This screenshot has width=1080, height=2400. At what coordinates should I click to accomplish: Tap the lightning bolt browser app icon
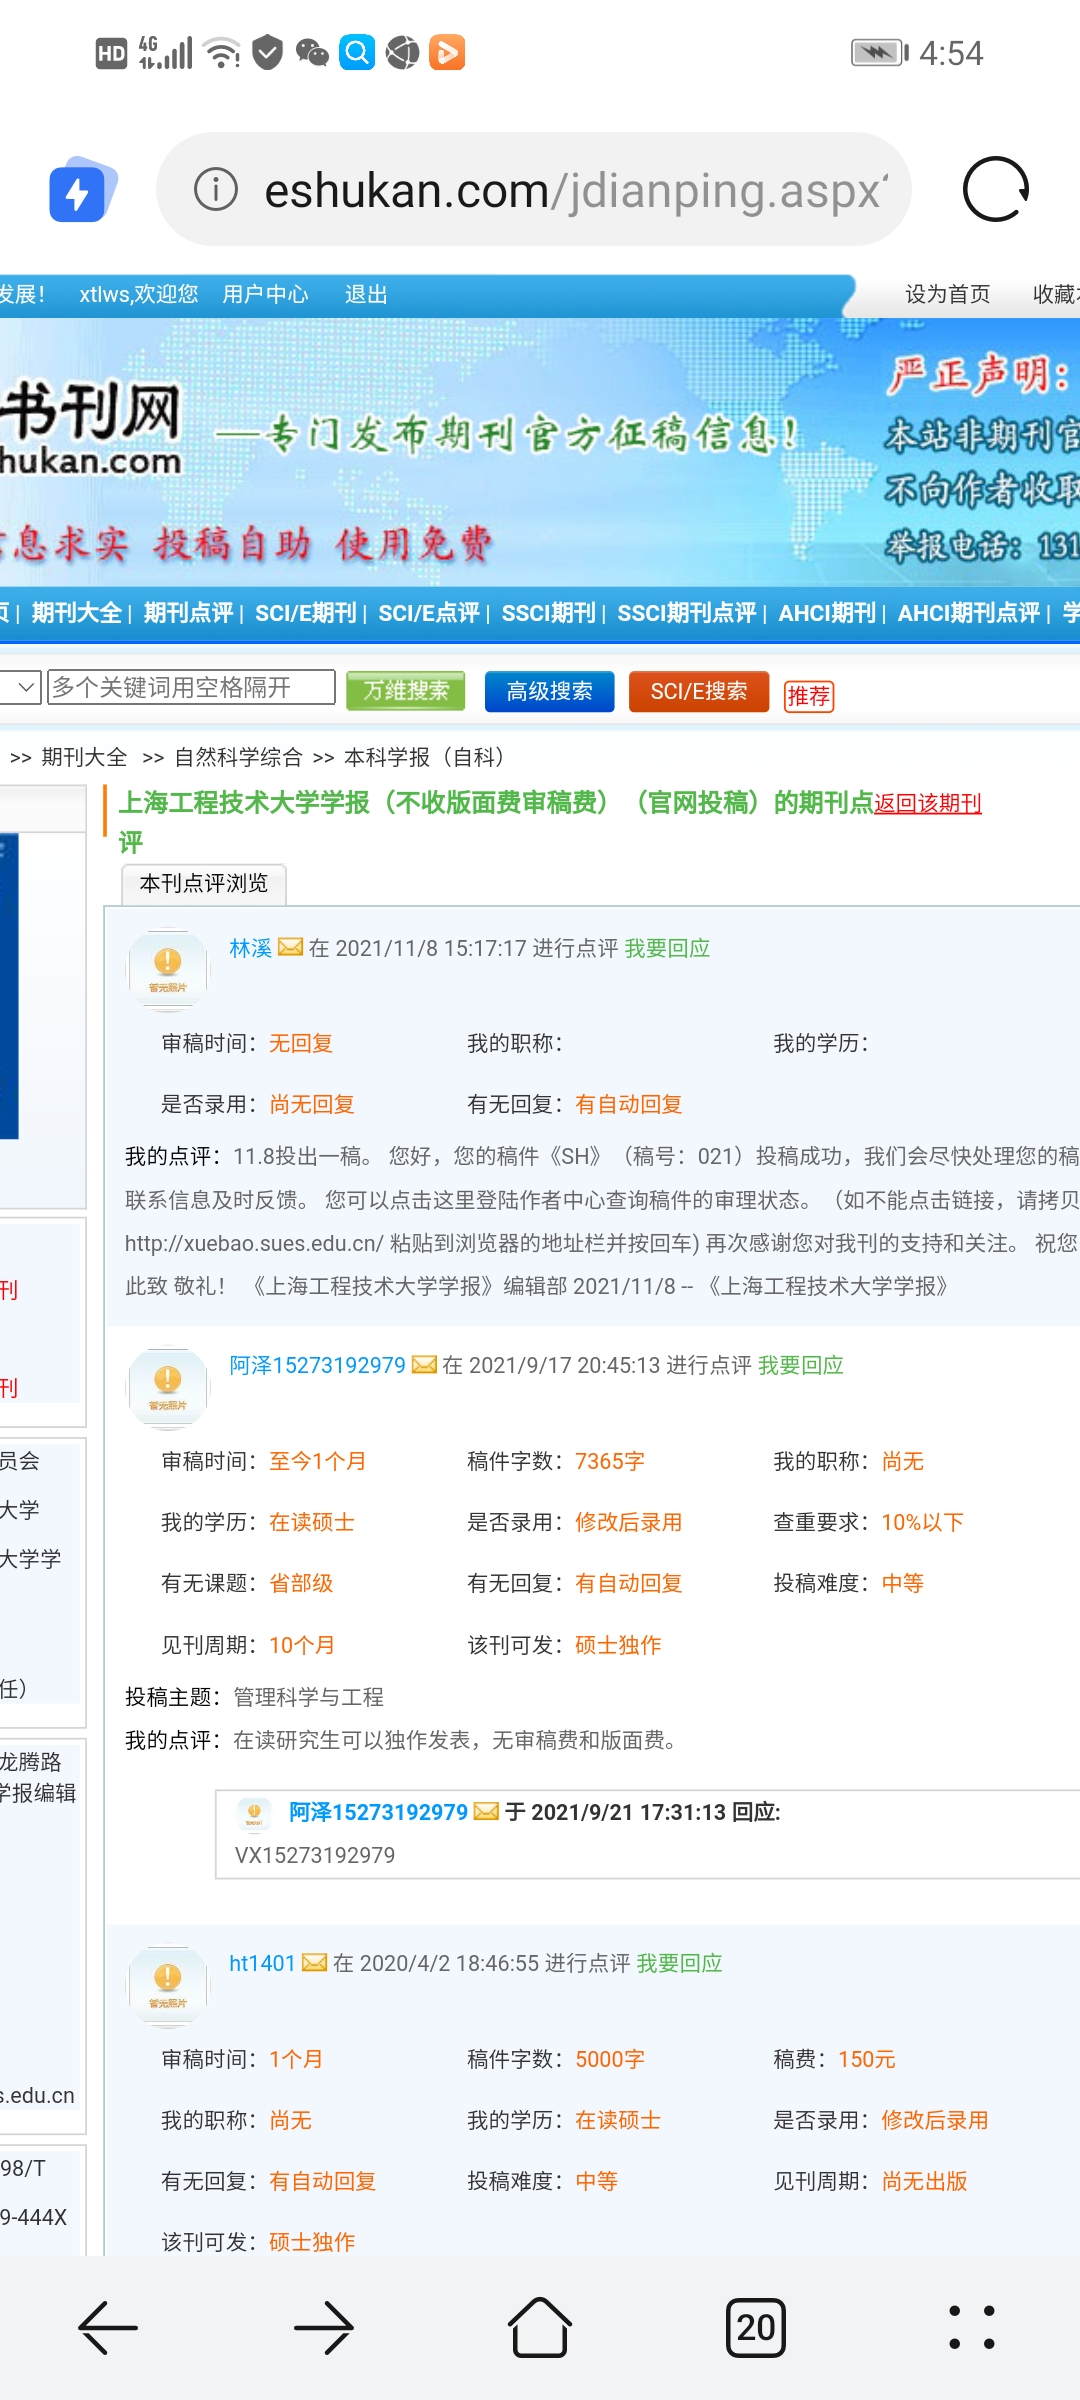(x=82, y=189)
